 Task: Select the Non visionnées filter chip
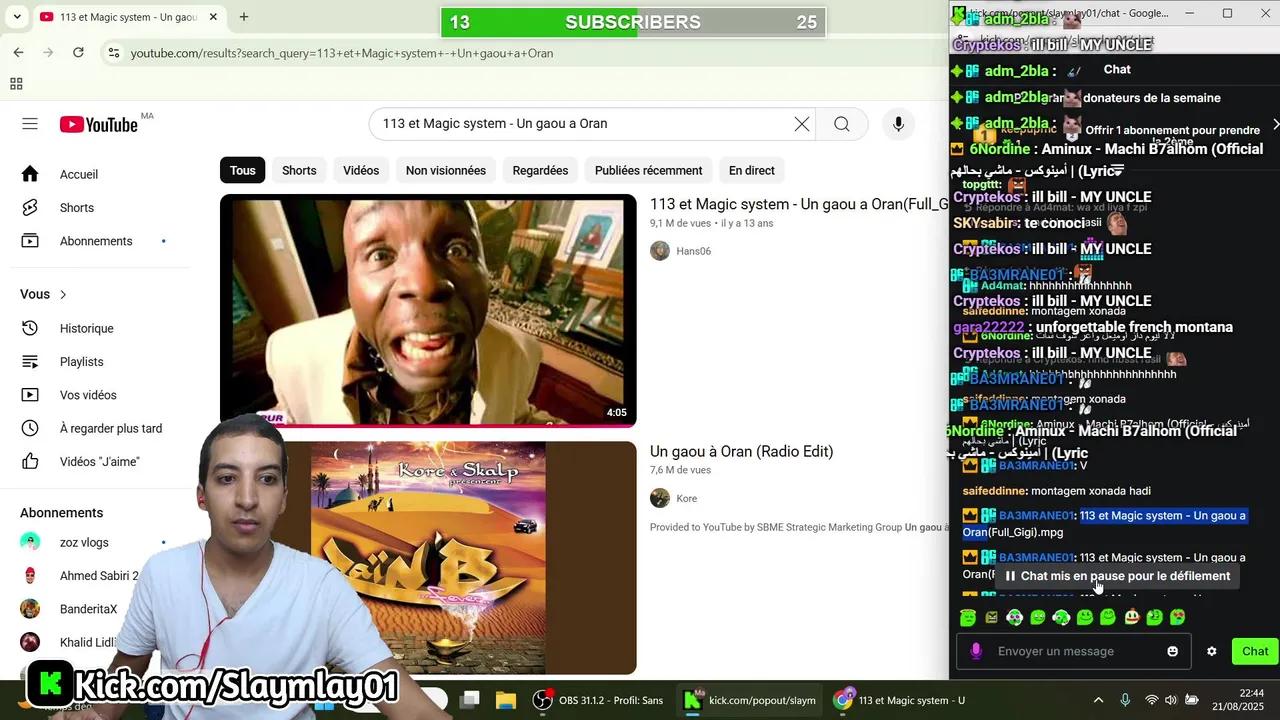coord(446,170)
